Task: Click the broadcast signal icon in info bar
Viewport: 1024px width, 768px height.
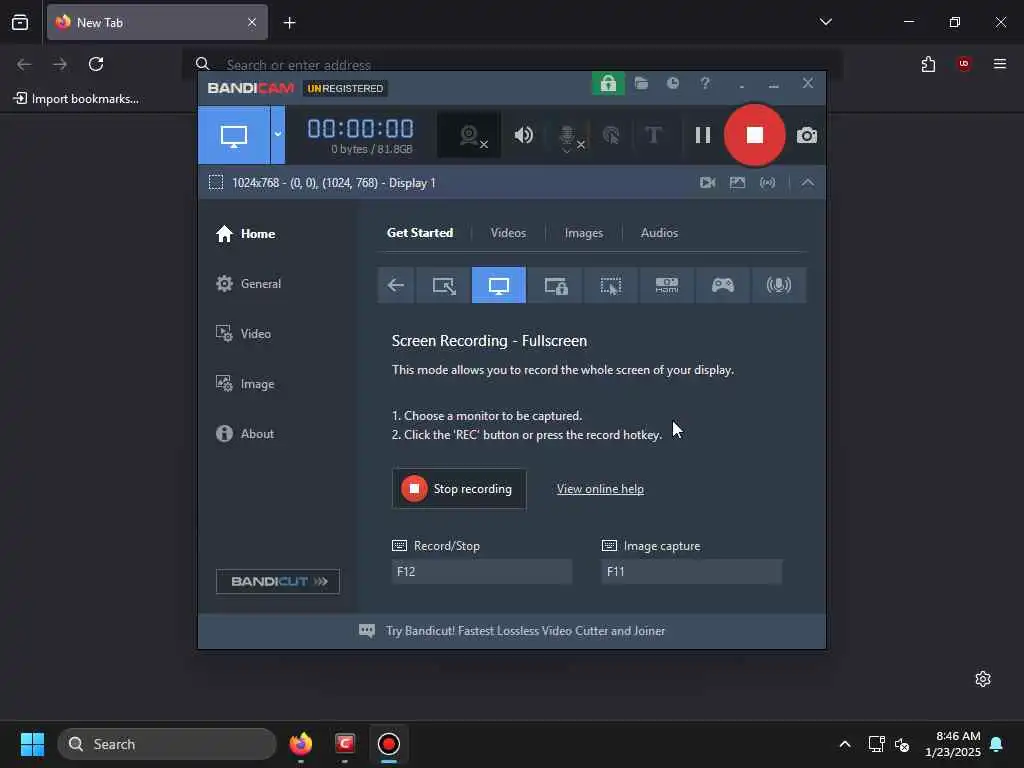Action: tap(767, 182)
